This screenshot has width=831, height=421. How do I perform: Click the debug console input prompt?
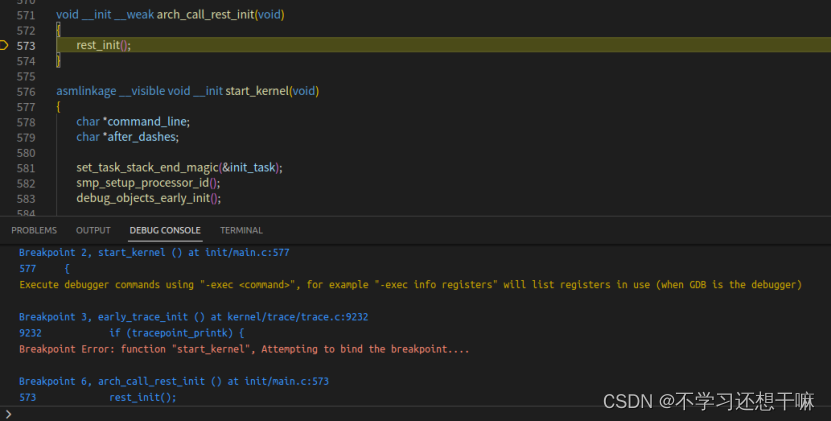click(x=416, y=414)
